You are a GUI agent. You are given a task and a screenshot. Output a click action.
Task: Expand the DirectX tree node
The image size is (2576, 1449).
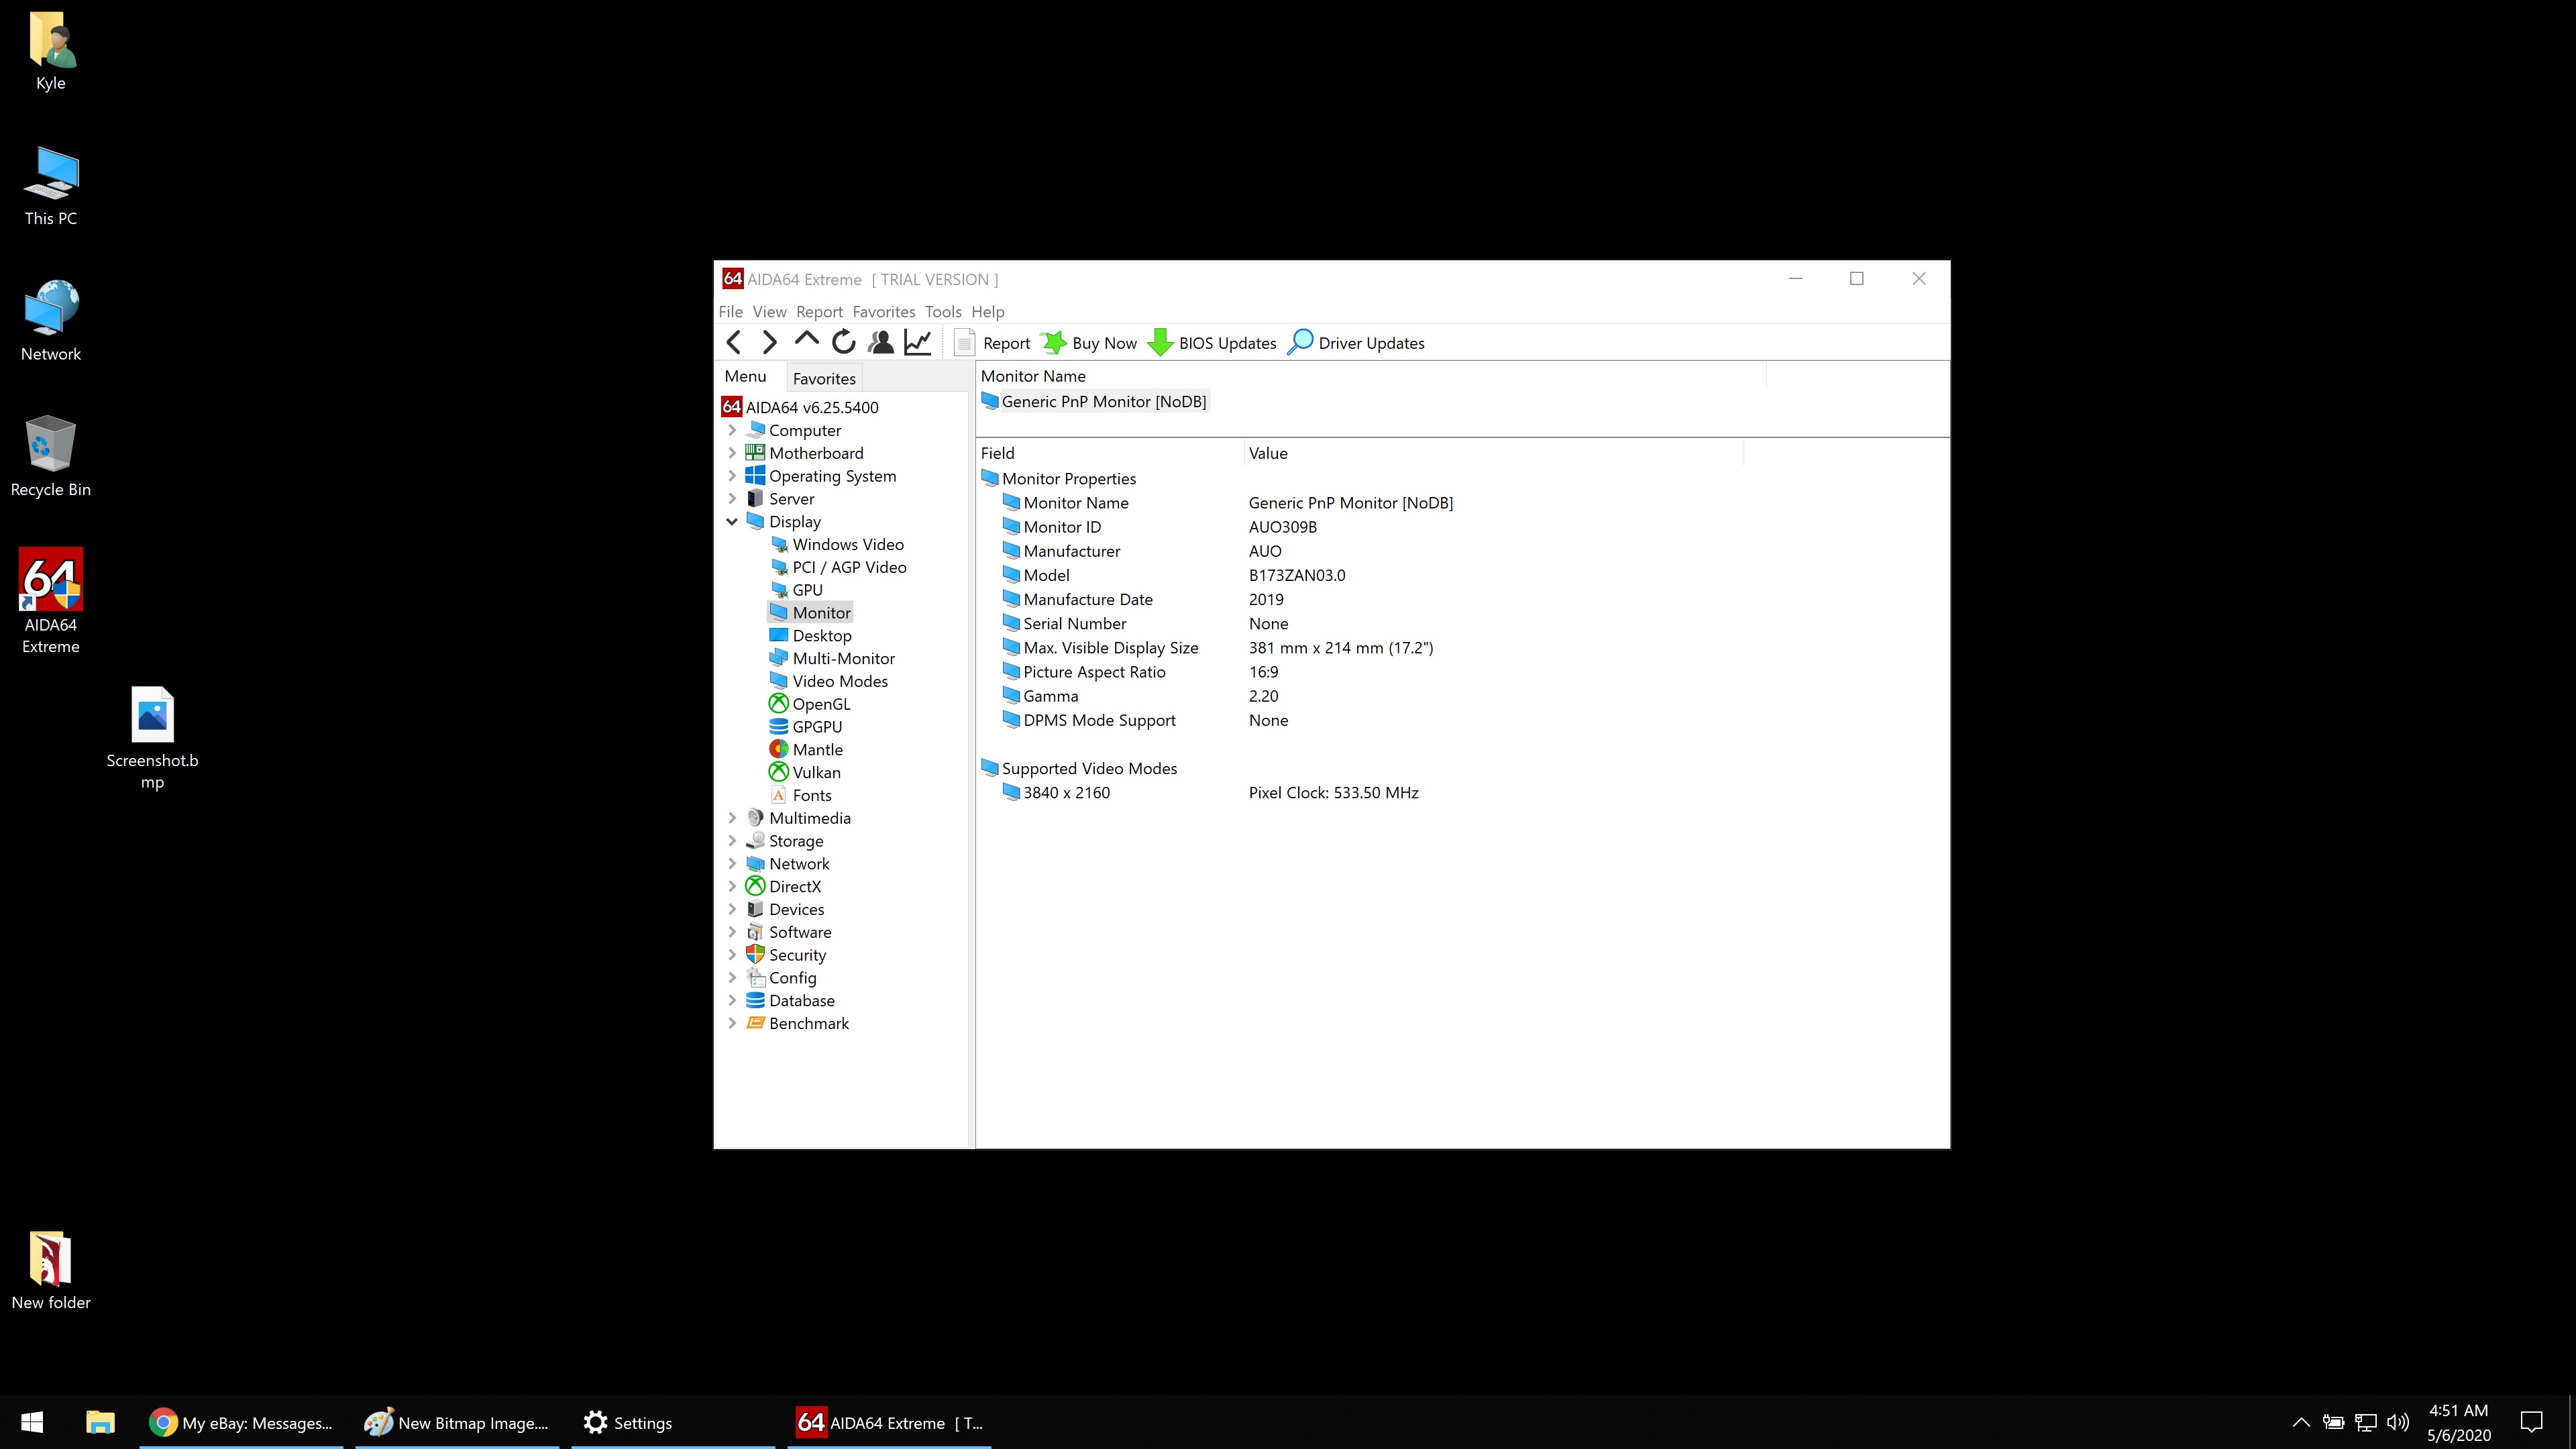732,887
